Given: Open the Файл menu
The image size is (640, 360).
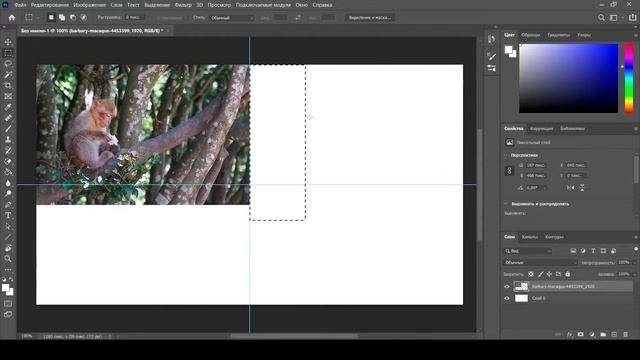Looking at the screenshot, I should tap(20, 5).
